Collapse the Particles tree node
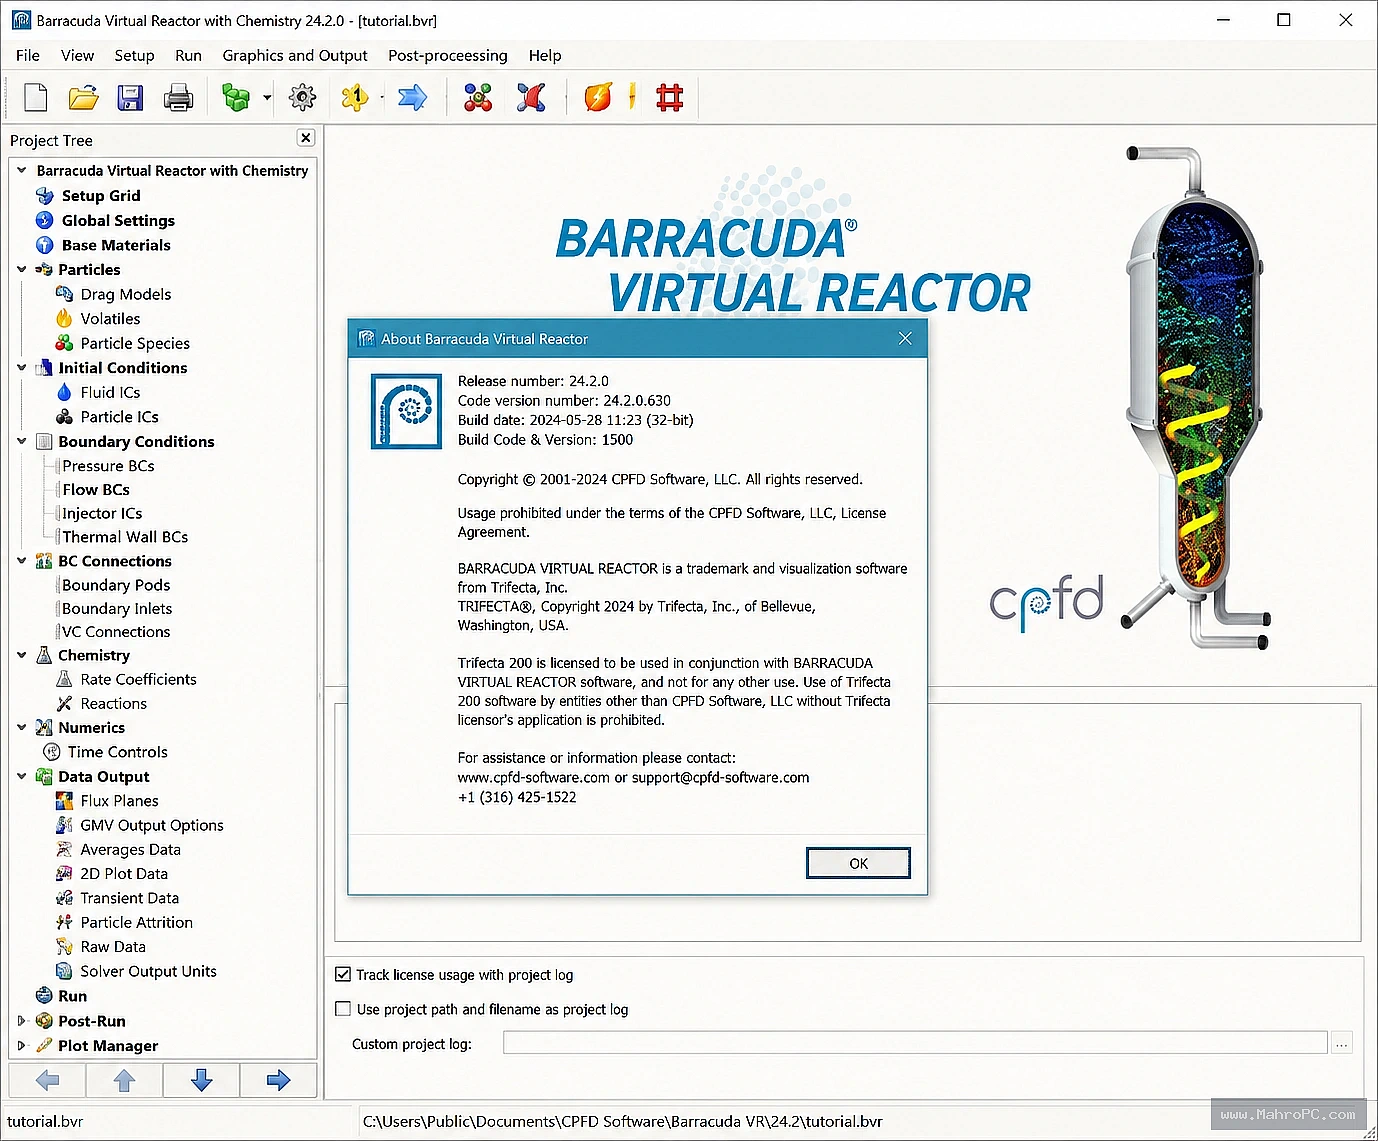This screenshot has width=1378, height=1141. pyautogui.click(x=21, y=269)
